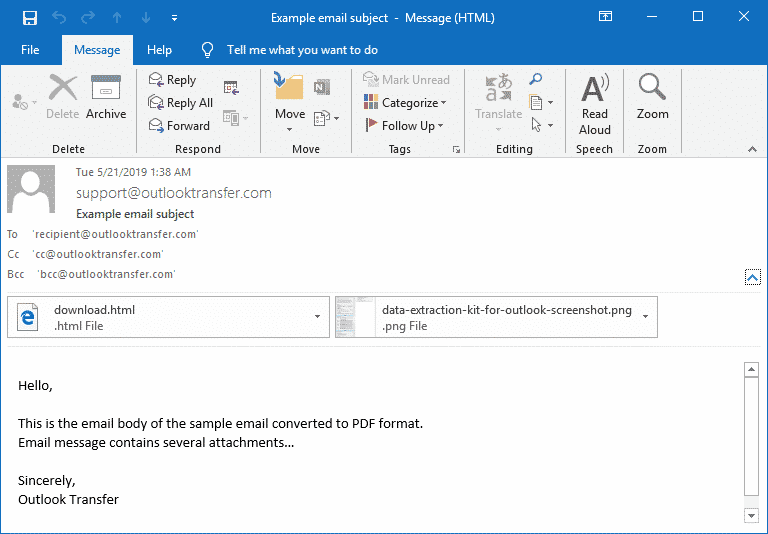
Task: Click the Tell me what you want to do box
Action: pos(302,50)
